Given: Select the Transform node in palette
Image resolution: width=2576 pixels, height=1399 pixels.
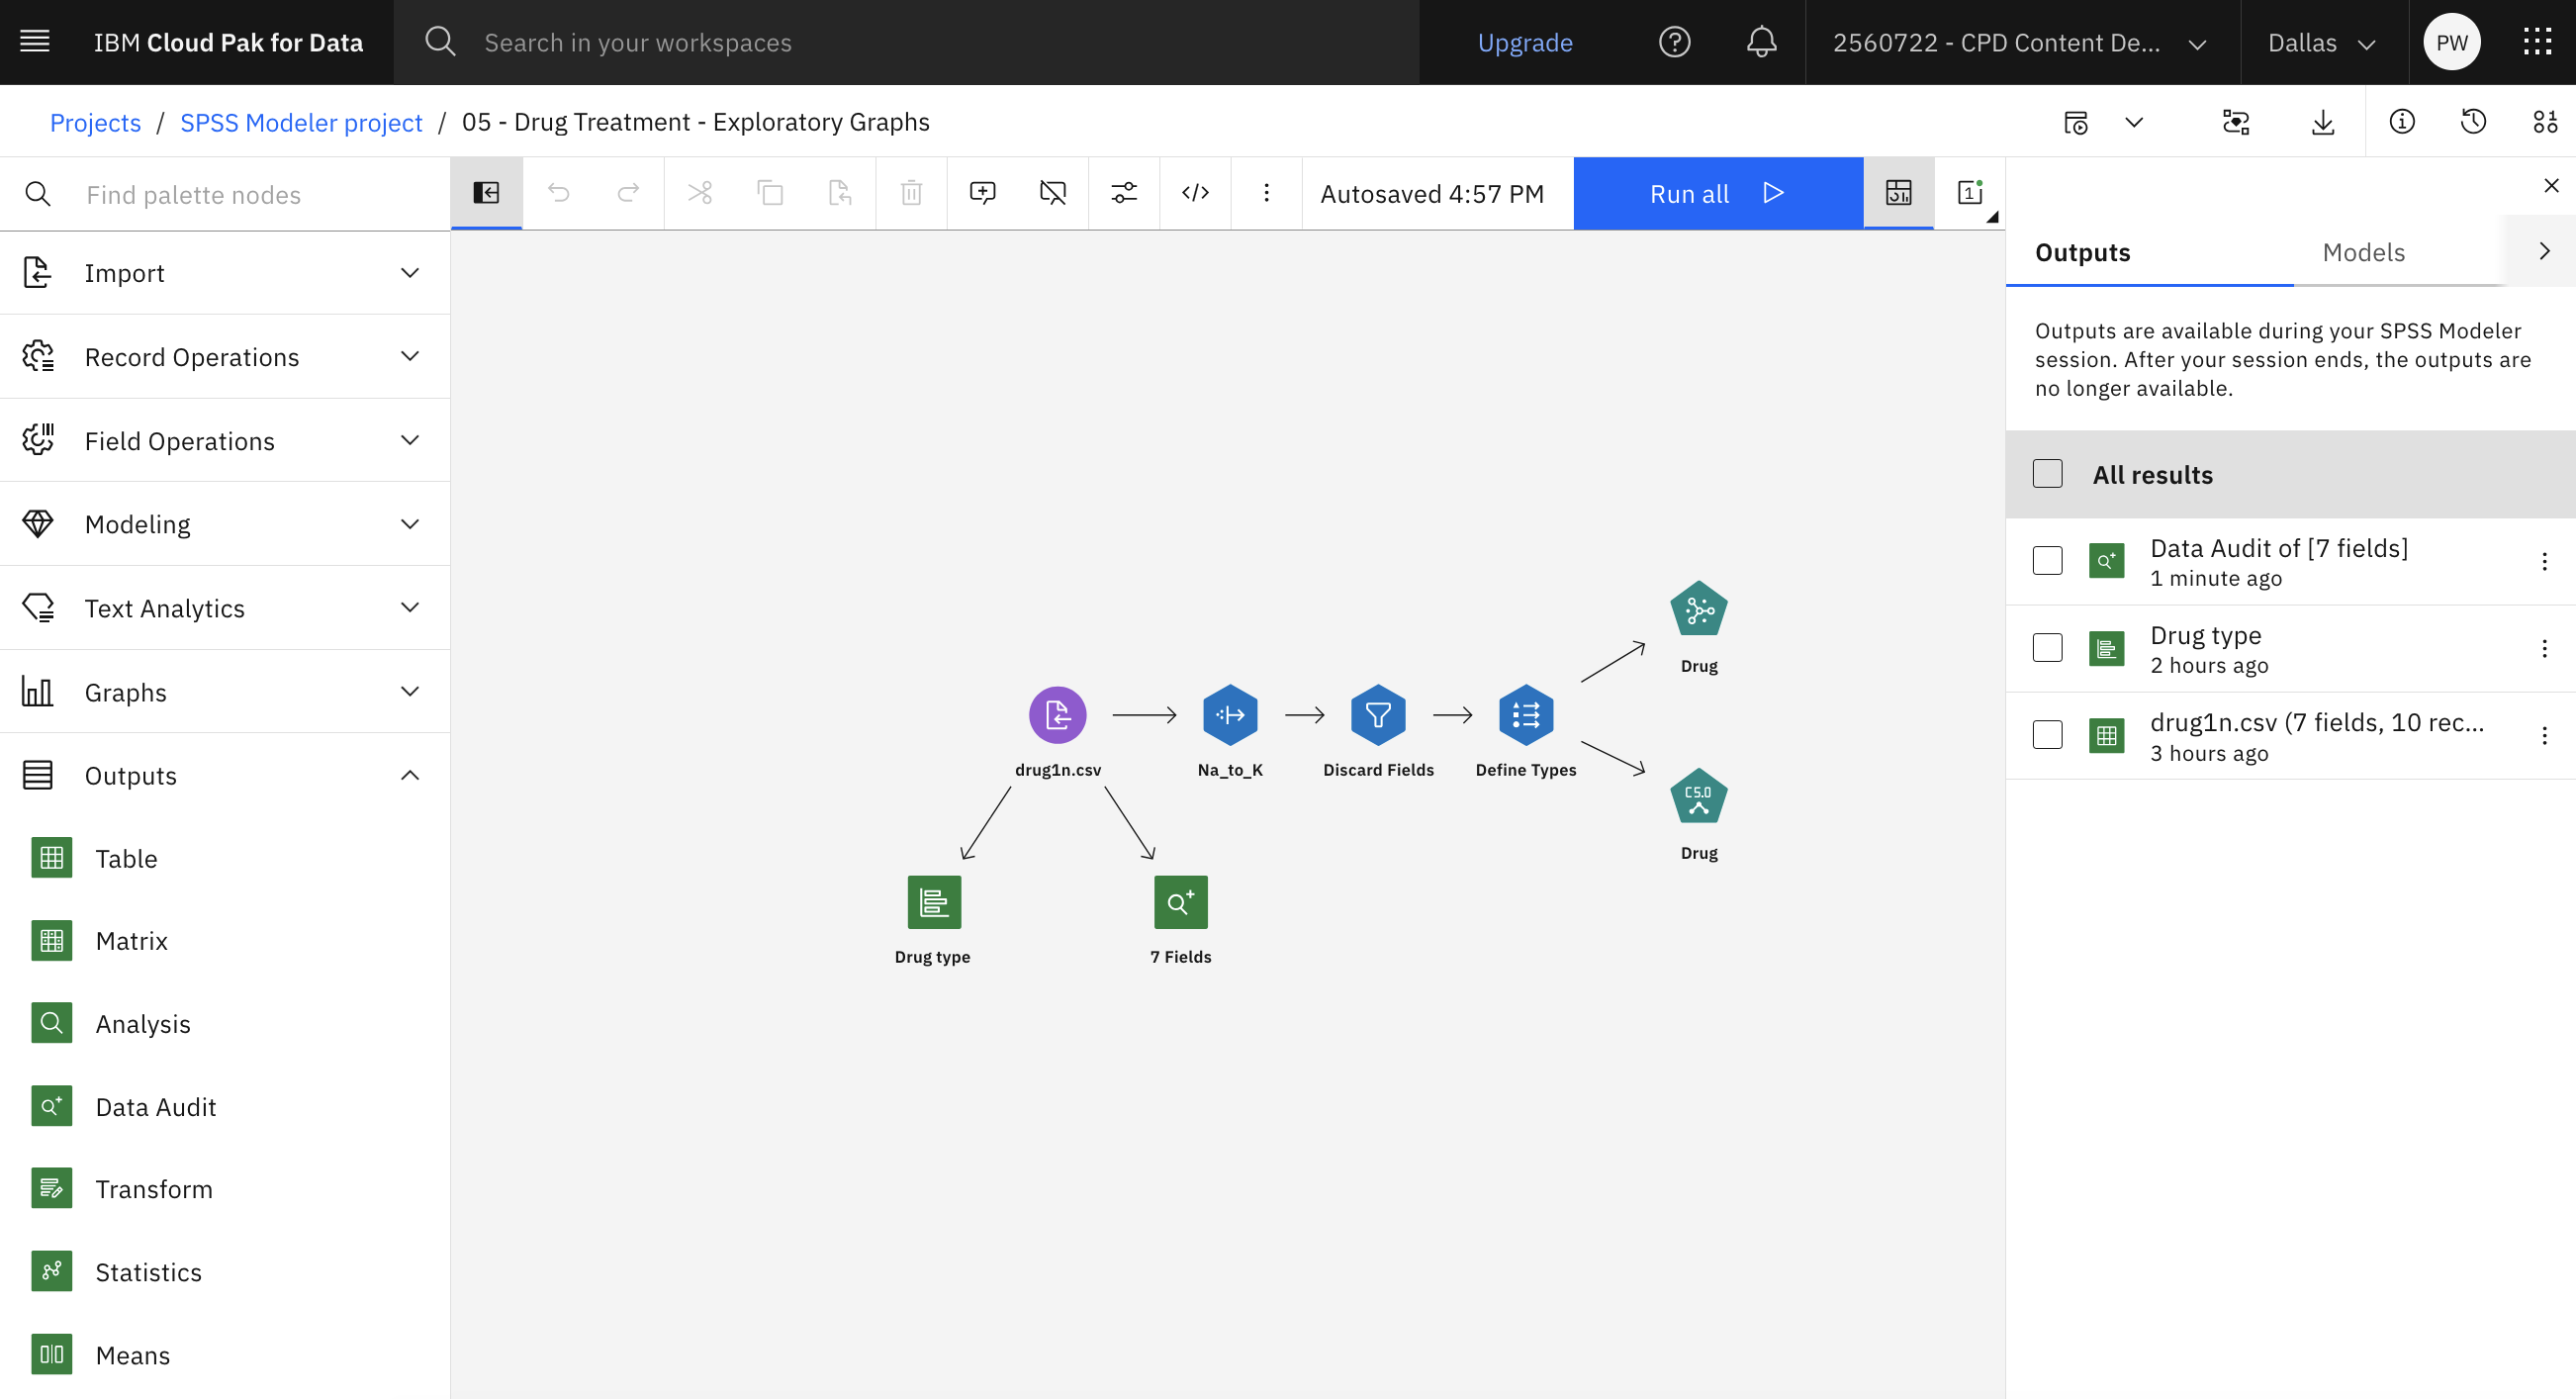Looking at the screenshot, I should pos(224,1189).
